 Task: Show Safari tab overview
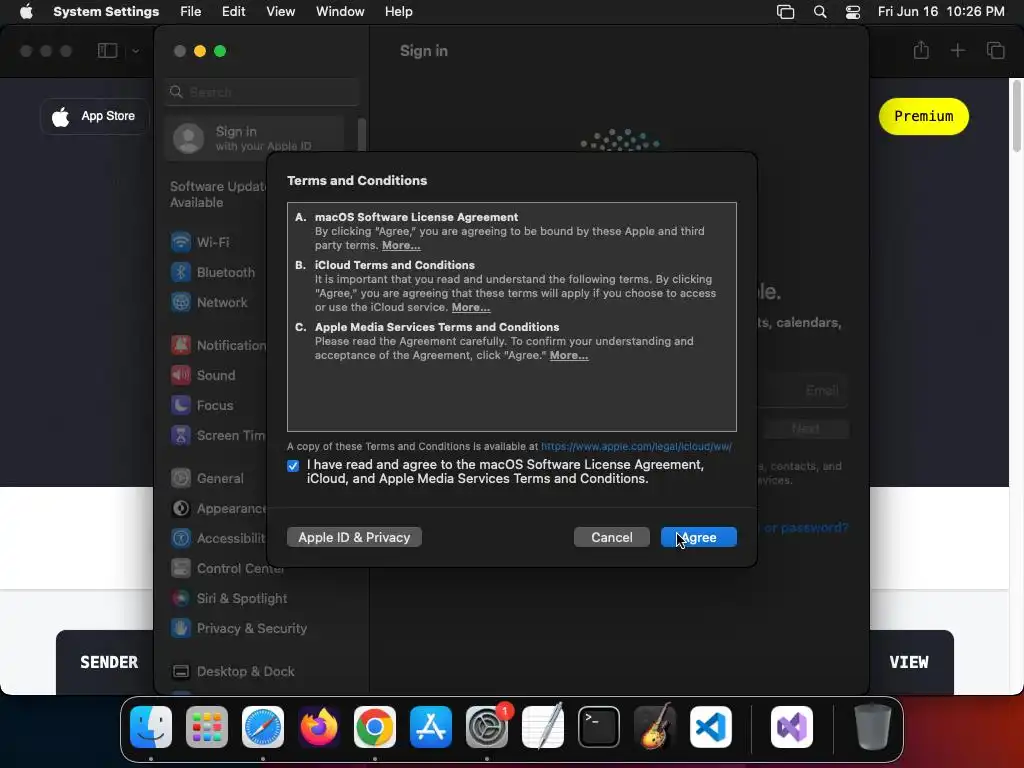click(995, 50)
